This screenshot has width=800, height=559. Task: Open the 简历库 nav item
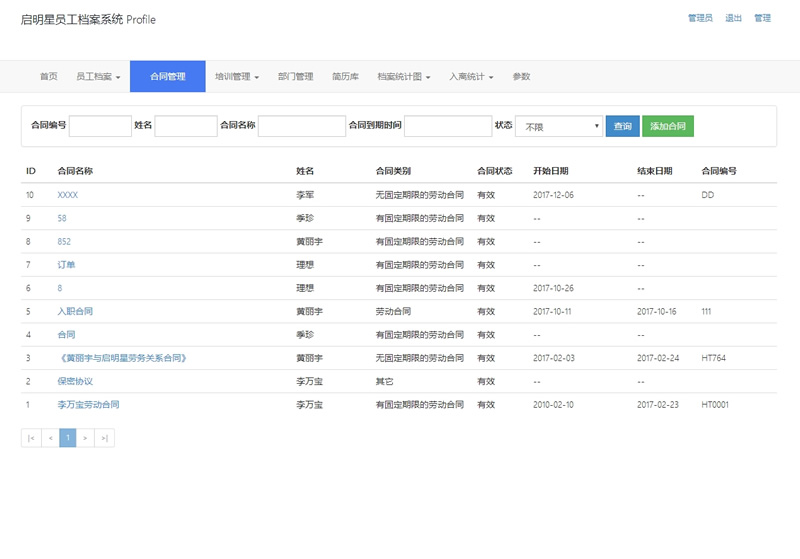[345, 77]
